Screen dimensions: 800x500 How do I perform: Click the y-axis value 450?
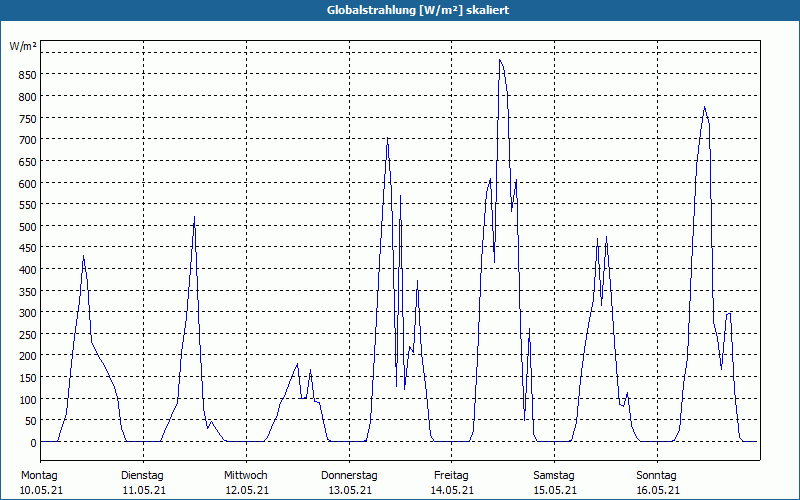pyautogui.click(x=27, y=248)
